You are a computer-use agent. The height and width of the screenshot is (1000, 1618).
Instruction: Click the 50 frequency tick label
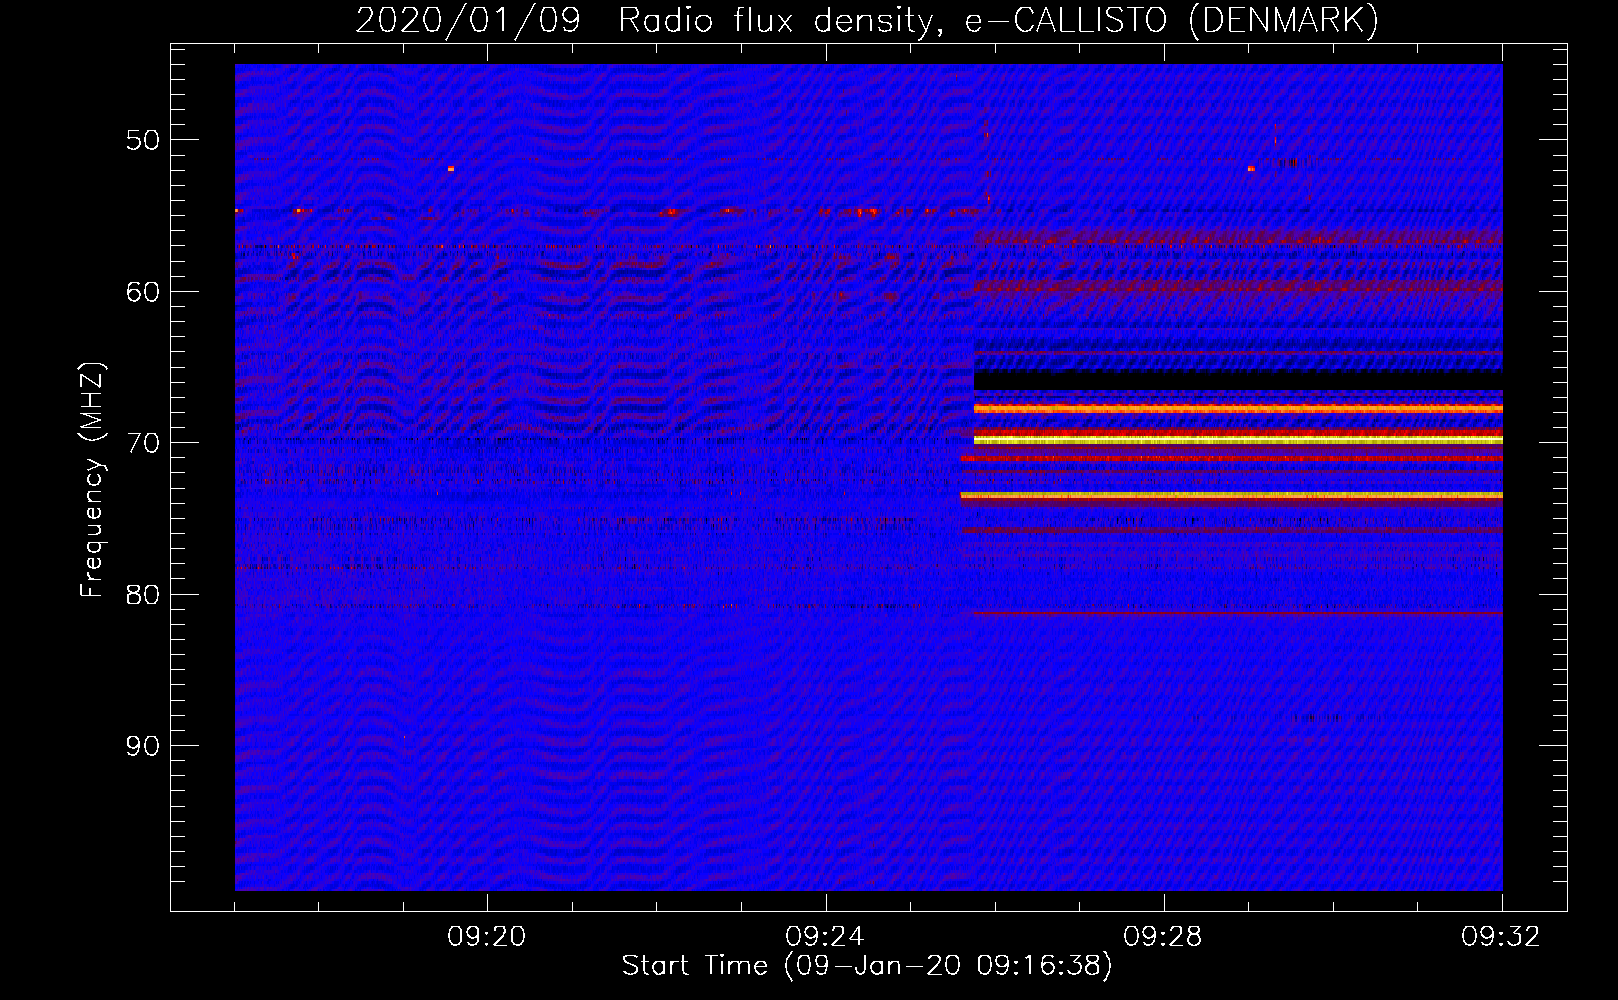[x=143, y=140]
